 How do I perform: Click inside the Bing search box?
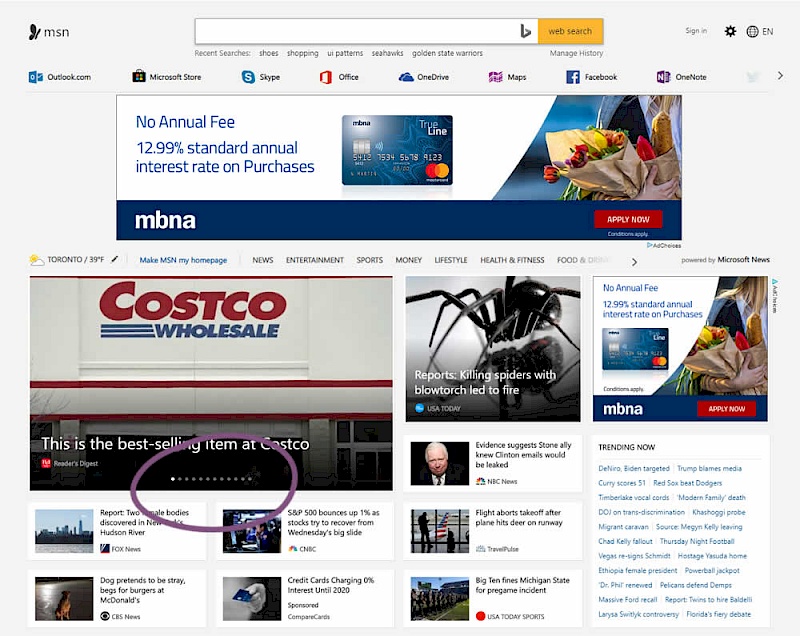coord(355,31)
